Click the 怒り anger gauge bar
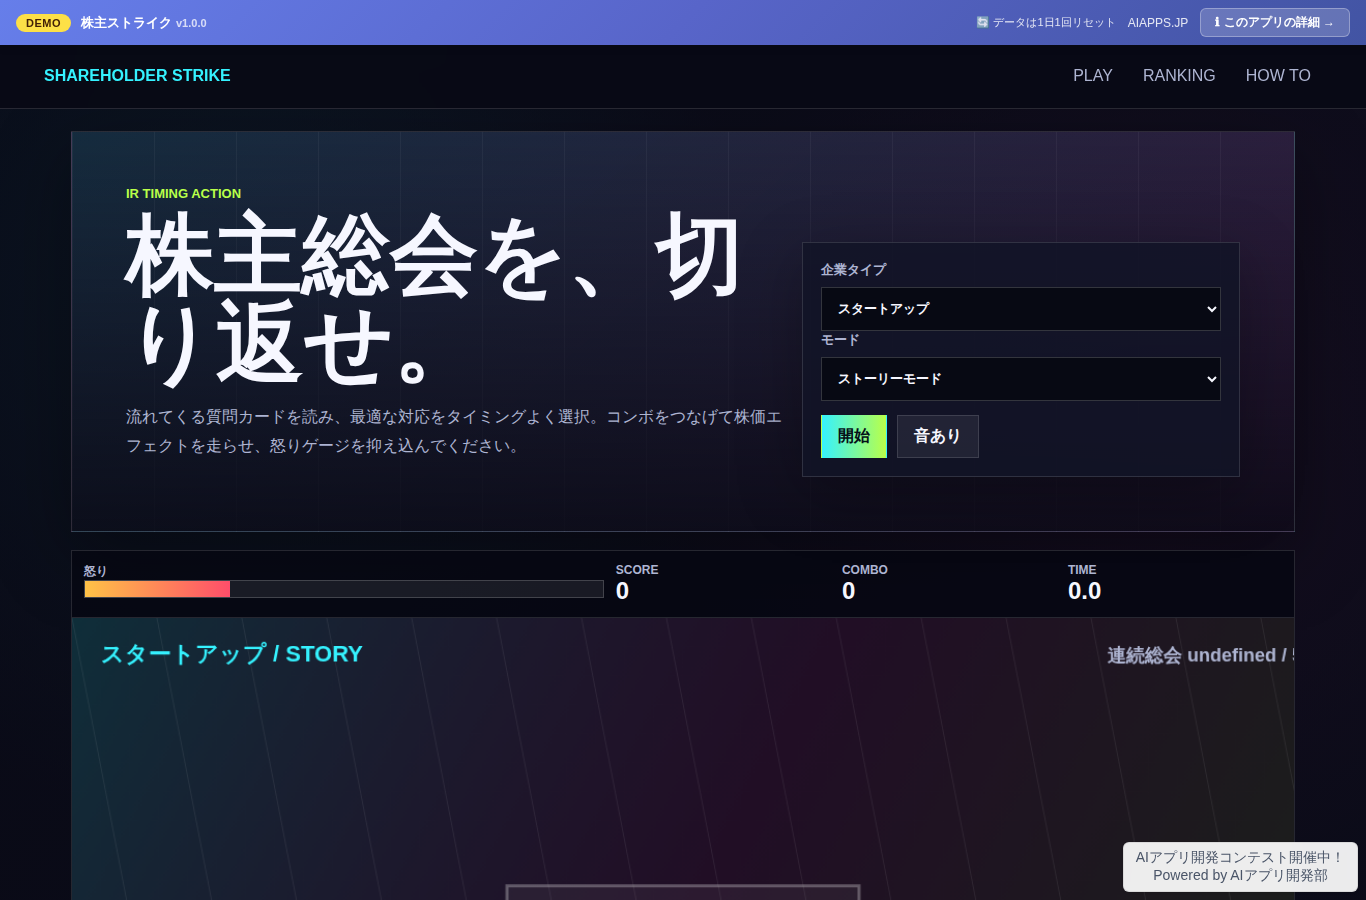Image resolution: width=1366 pixels, height=900 pixels. point(344,589)
